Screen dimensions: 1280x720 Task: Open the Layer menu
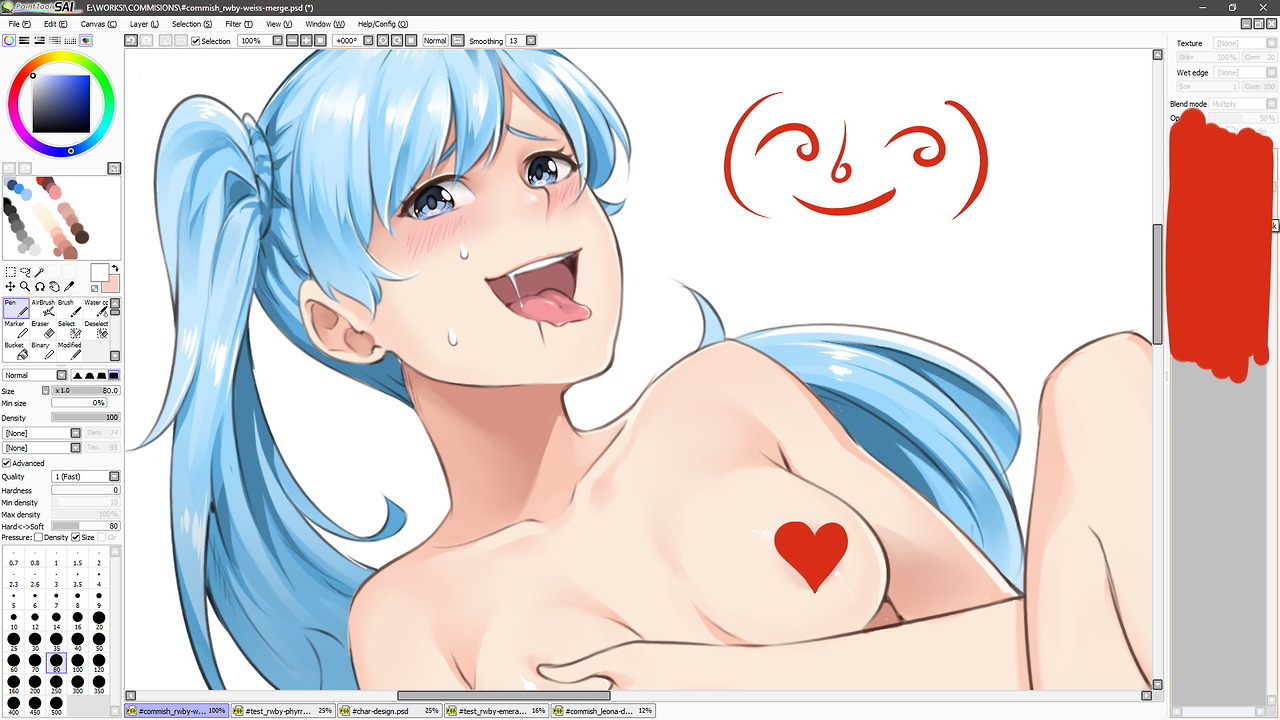[144, 23]
